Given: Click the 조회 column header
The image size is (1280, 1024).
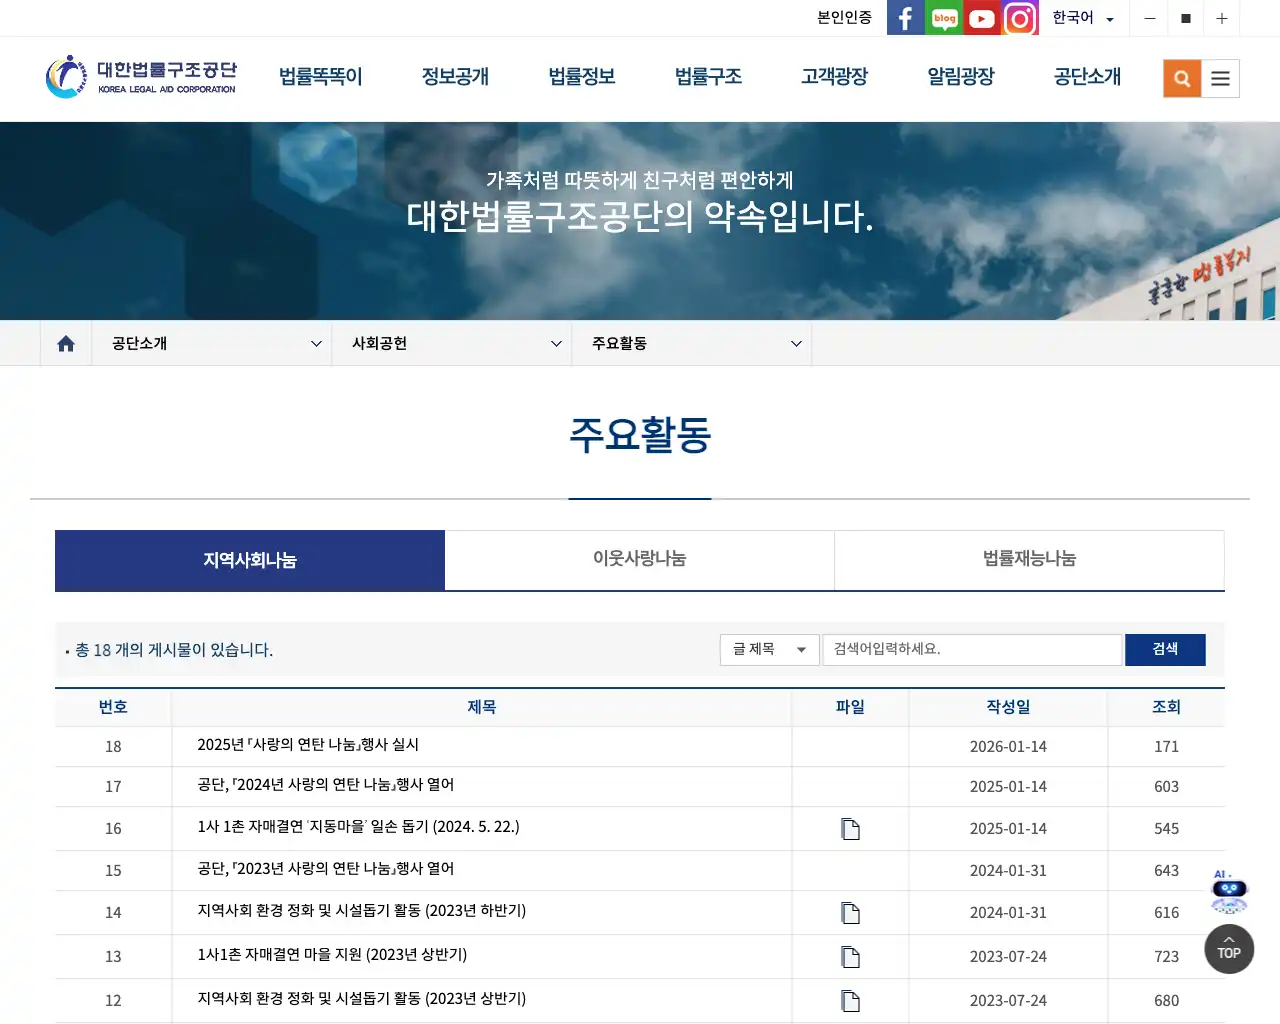Looking at the screenshot, I should click(x=1166, y=707).
